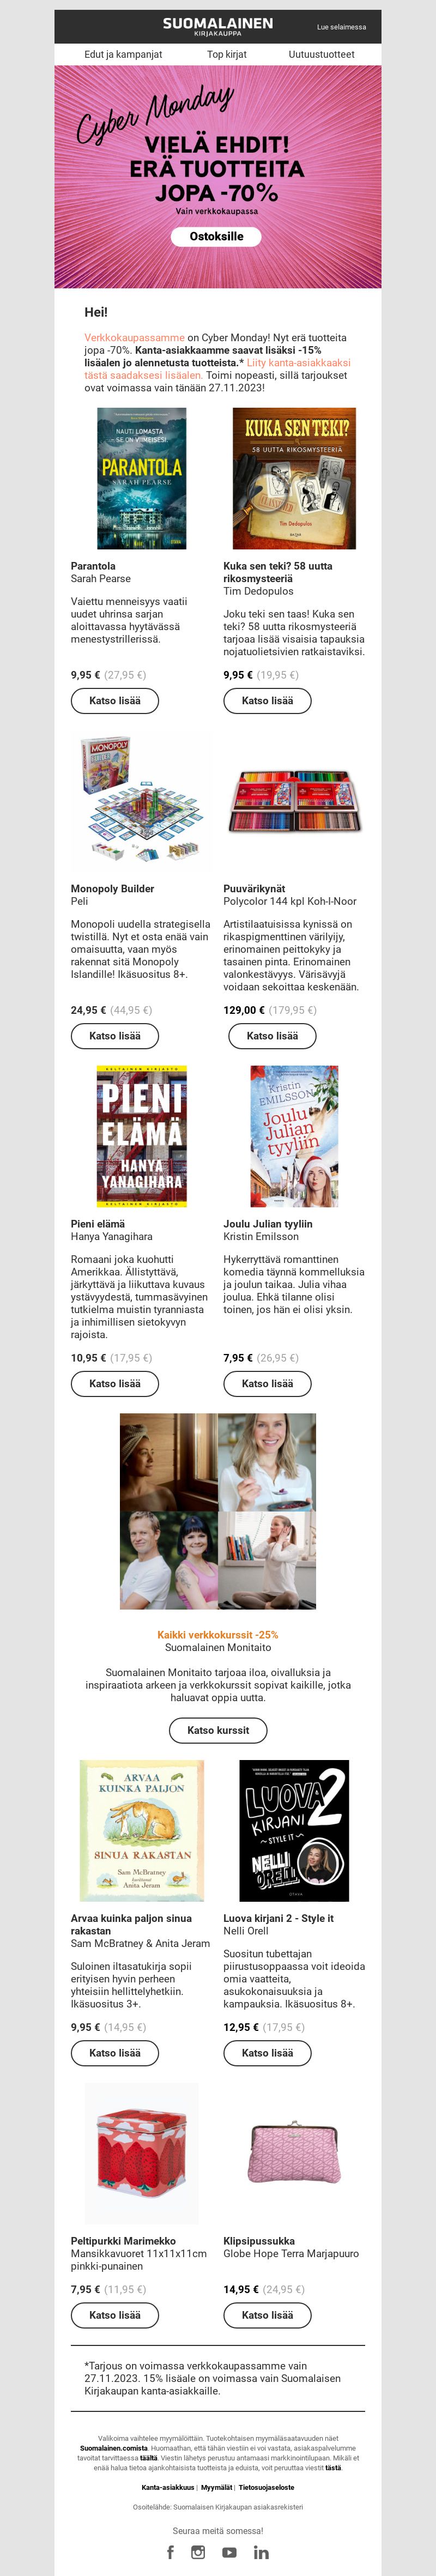Open the Uutuustuotteet menu item
The width and height of the screenshot is (436, 2576).
(x=321, y=54)
